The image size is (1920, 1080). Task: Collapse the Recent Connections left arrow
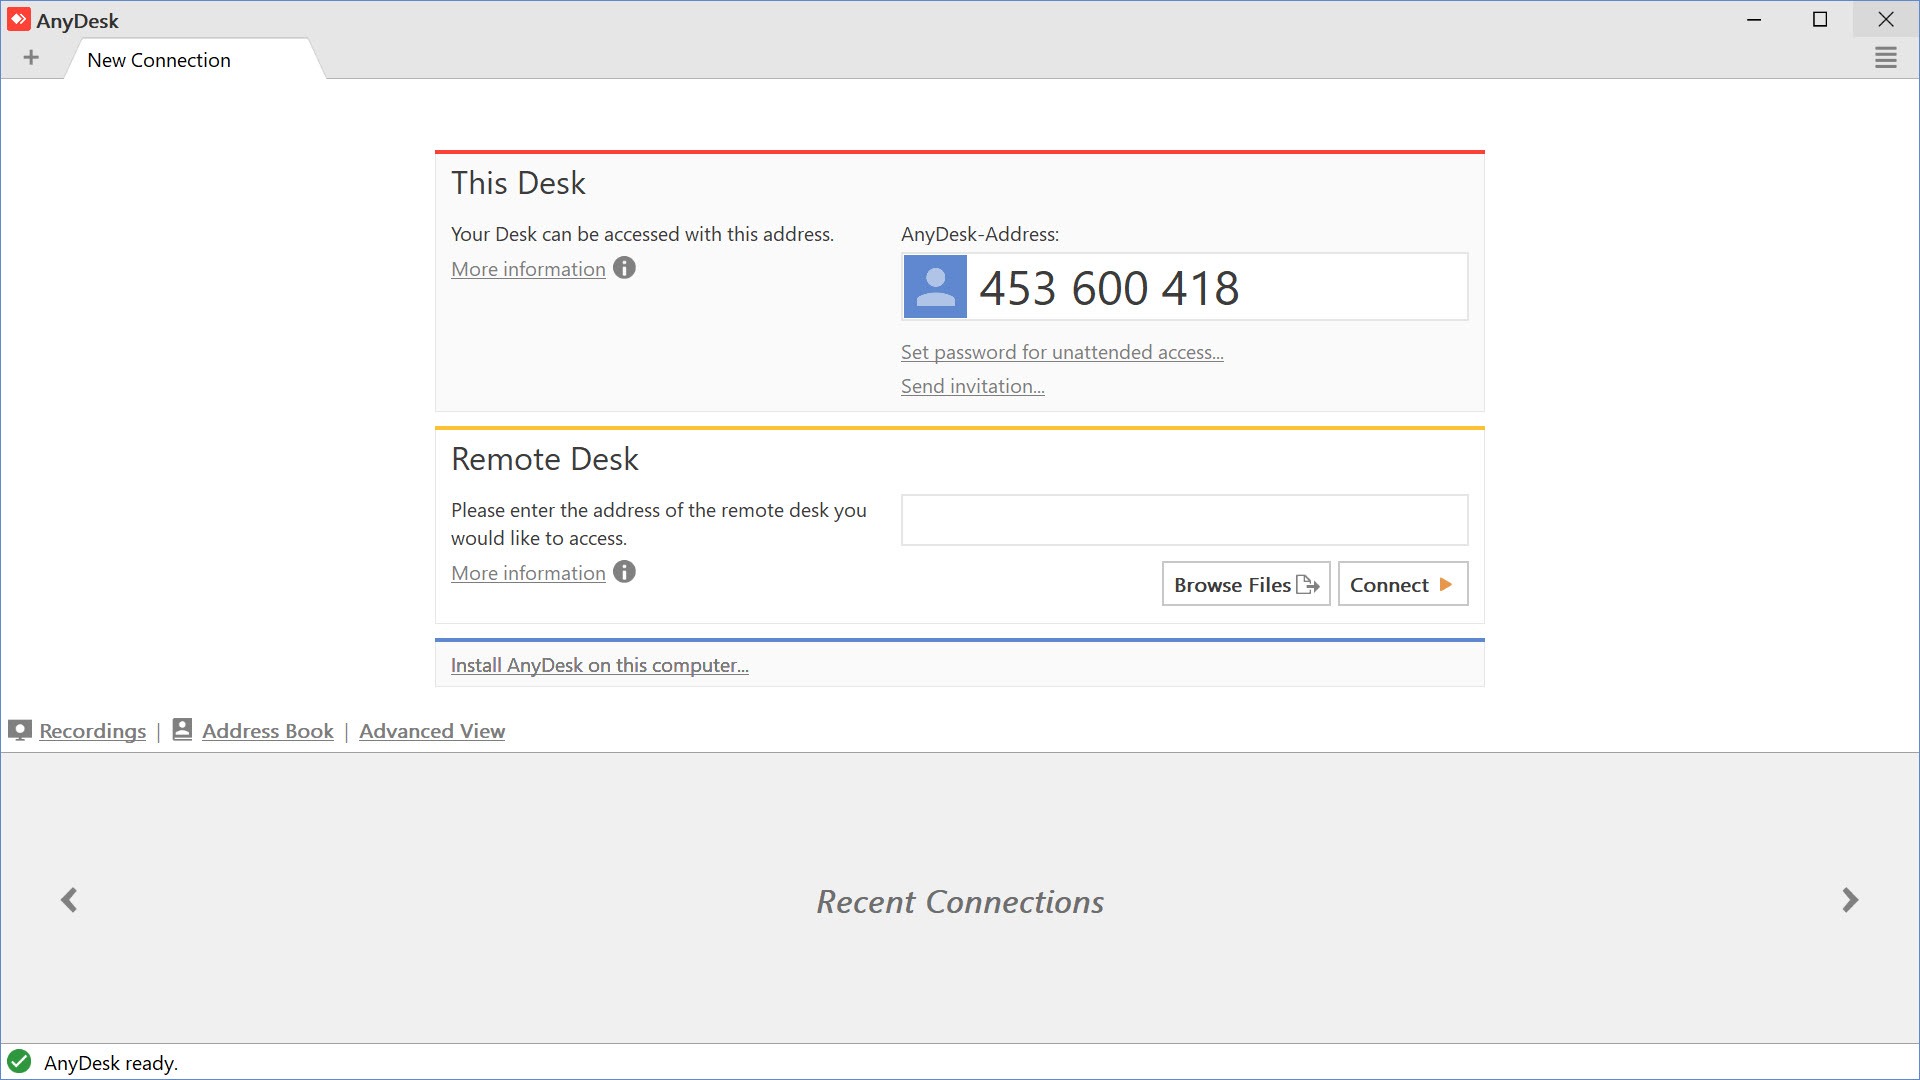click(69, 899)
